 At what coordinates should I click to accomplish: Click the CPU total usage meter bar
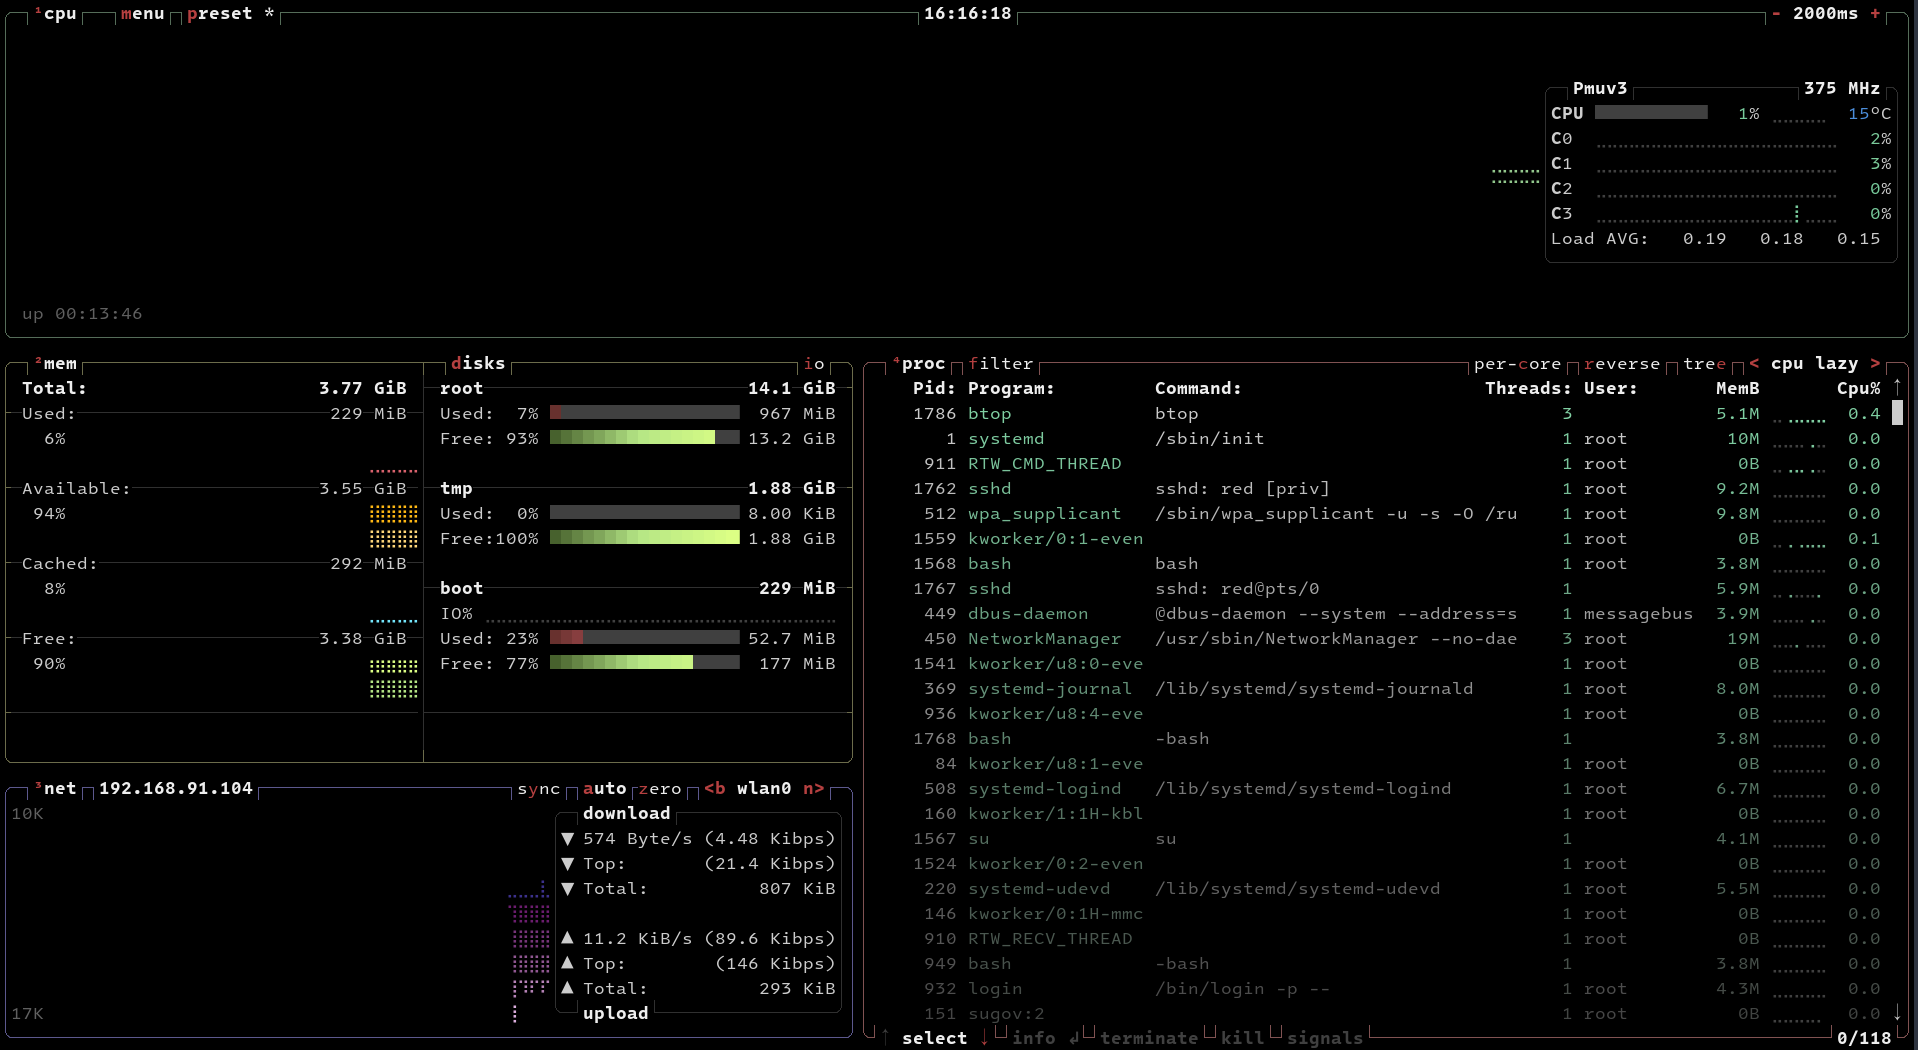point(1651,112)
